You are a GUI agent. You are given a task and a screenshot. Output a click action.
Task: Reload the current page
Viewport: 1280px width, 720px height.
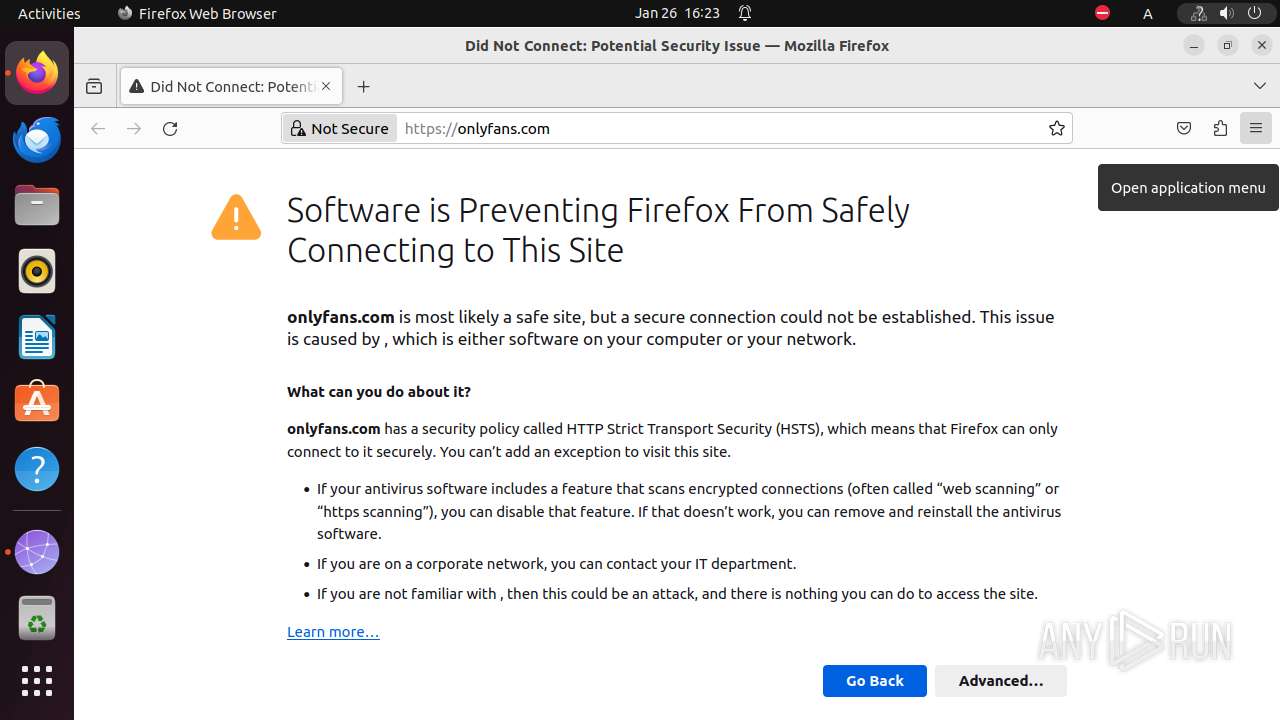click(x=170, y=128)
